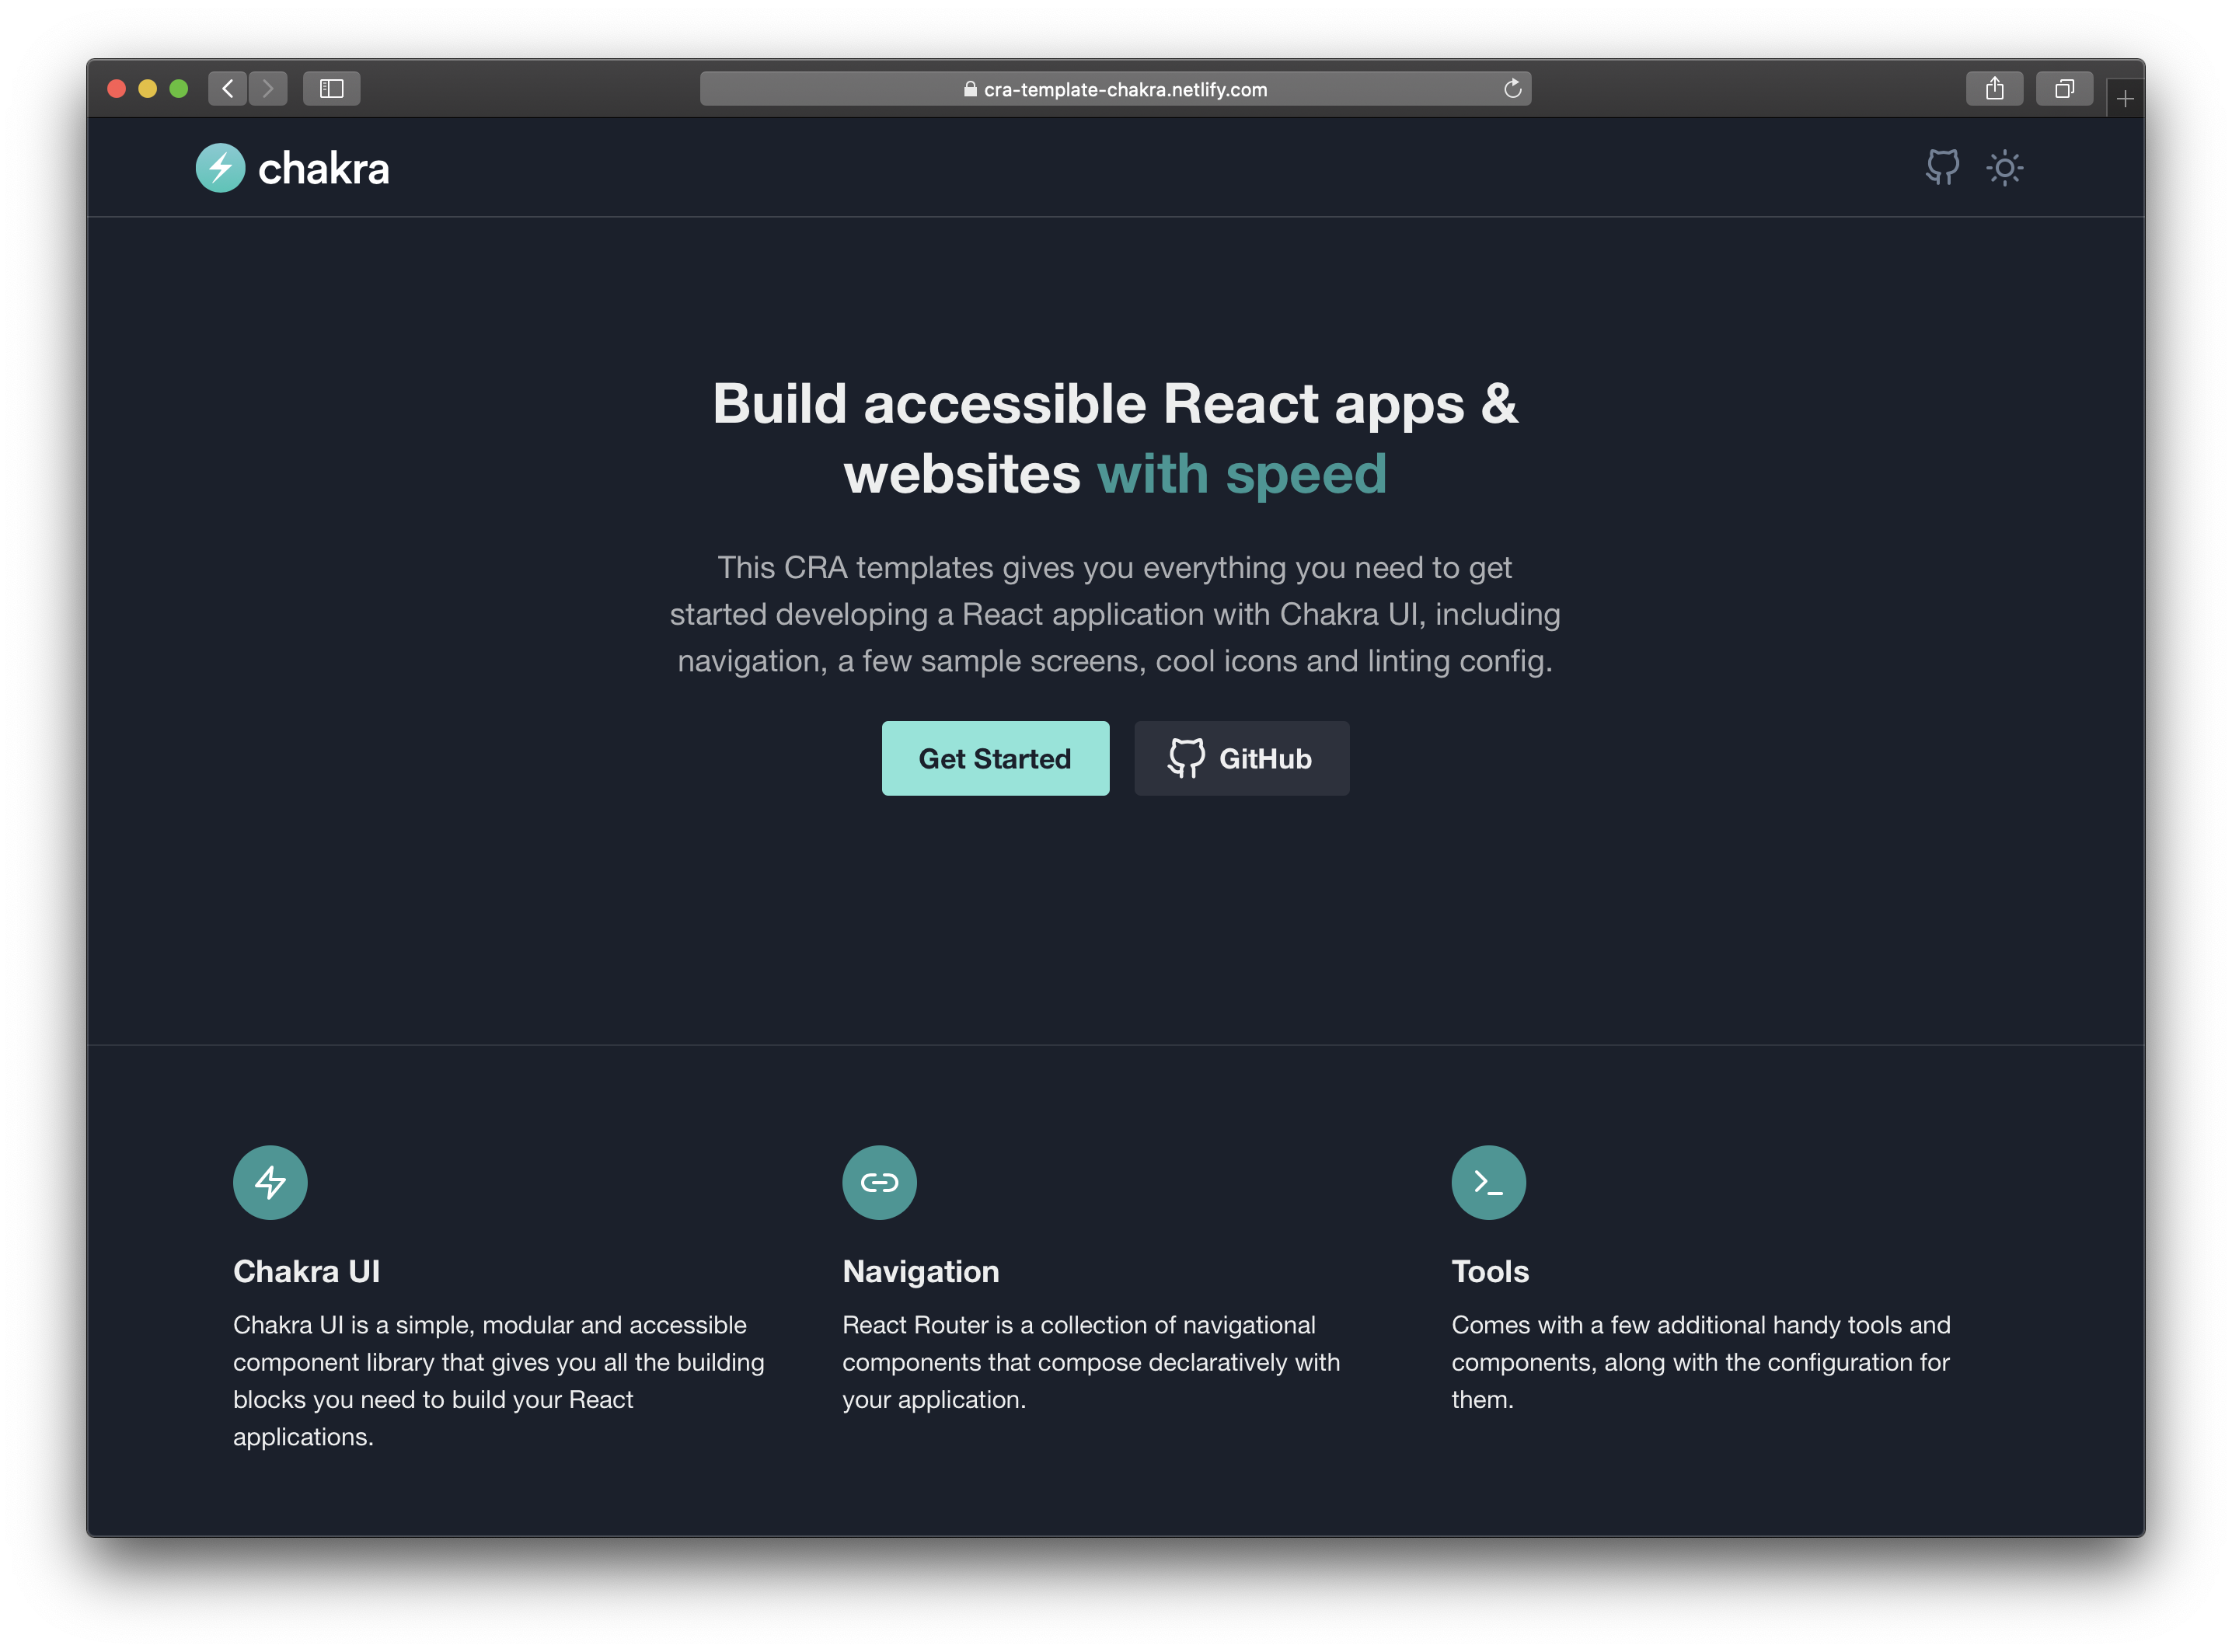Screen dimensions: 2232x1652
Task: Open a new tab with plus
Action: (x=2125, y=99)
